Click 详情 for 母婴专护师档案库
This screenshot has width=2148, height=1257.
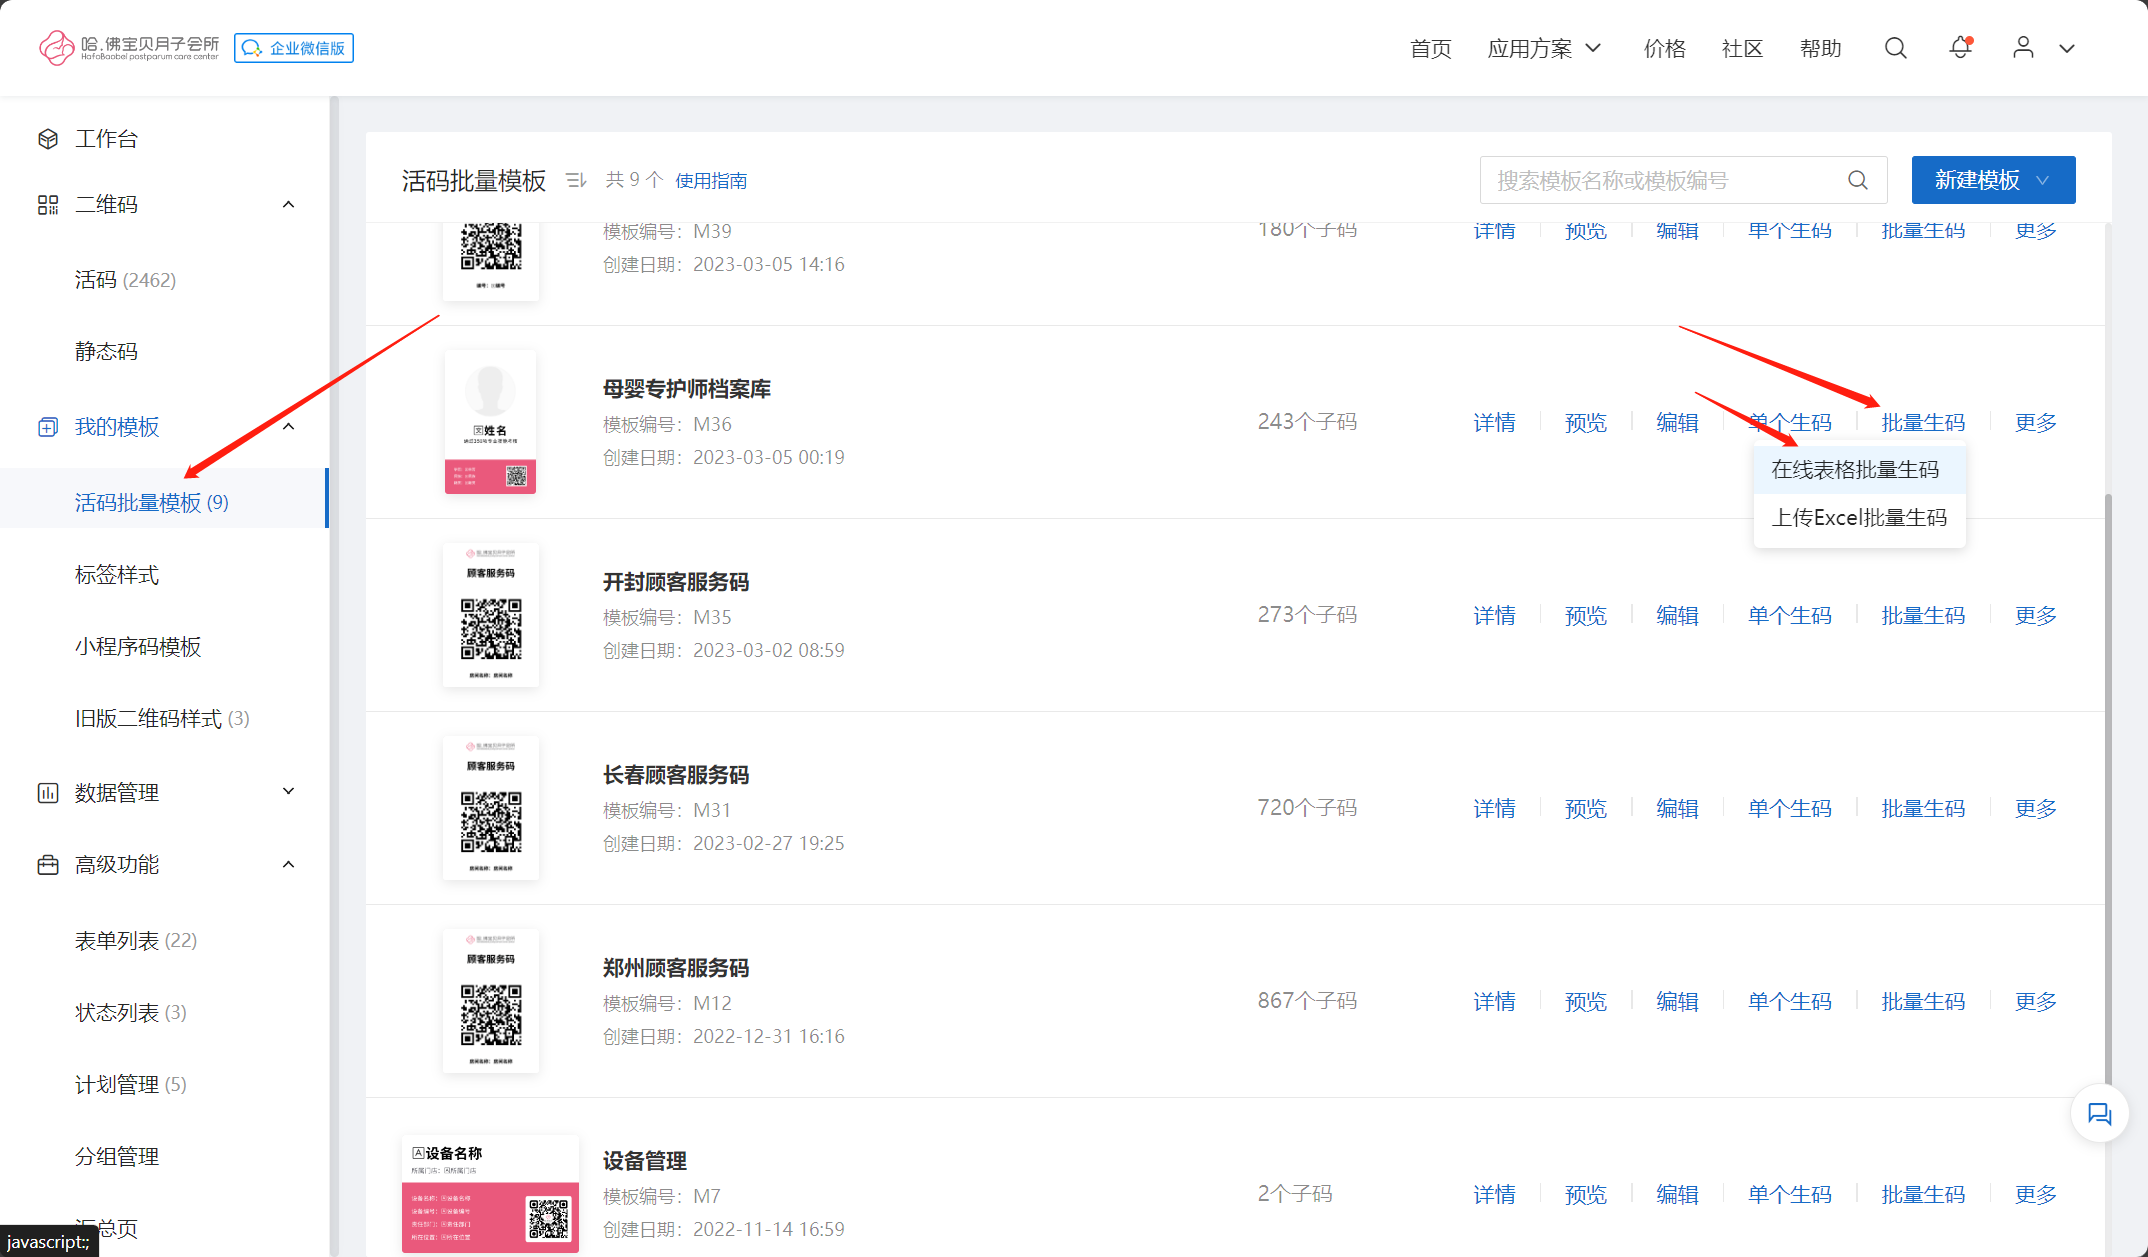(1494, 423)
